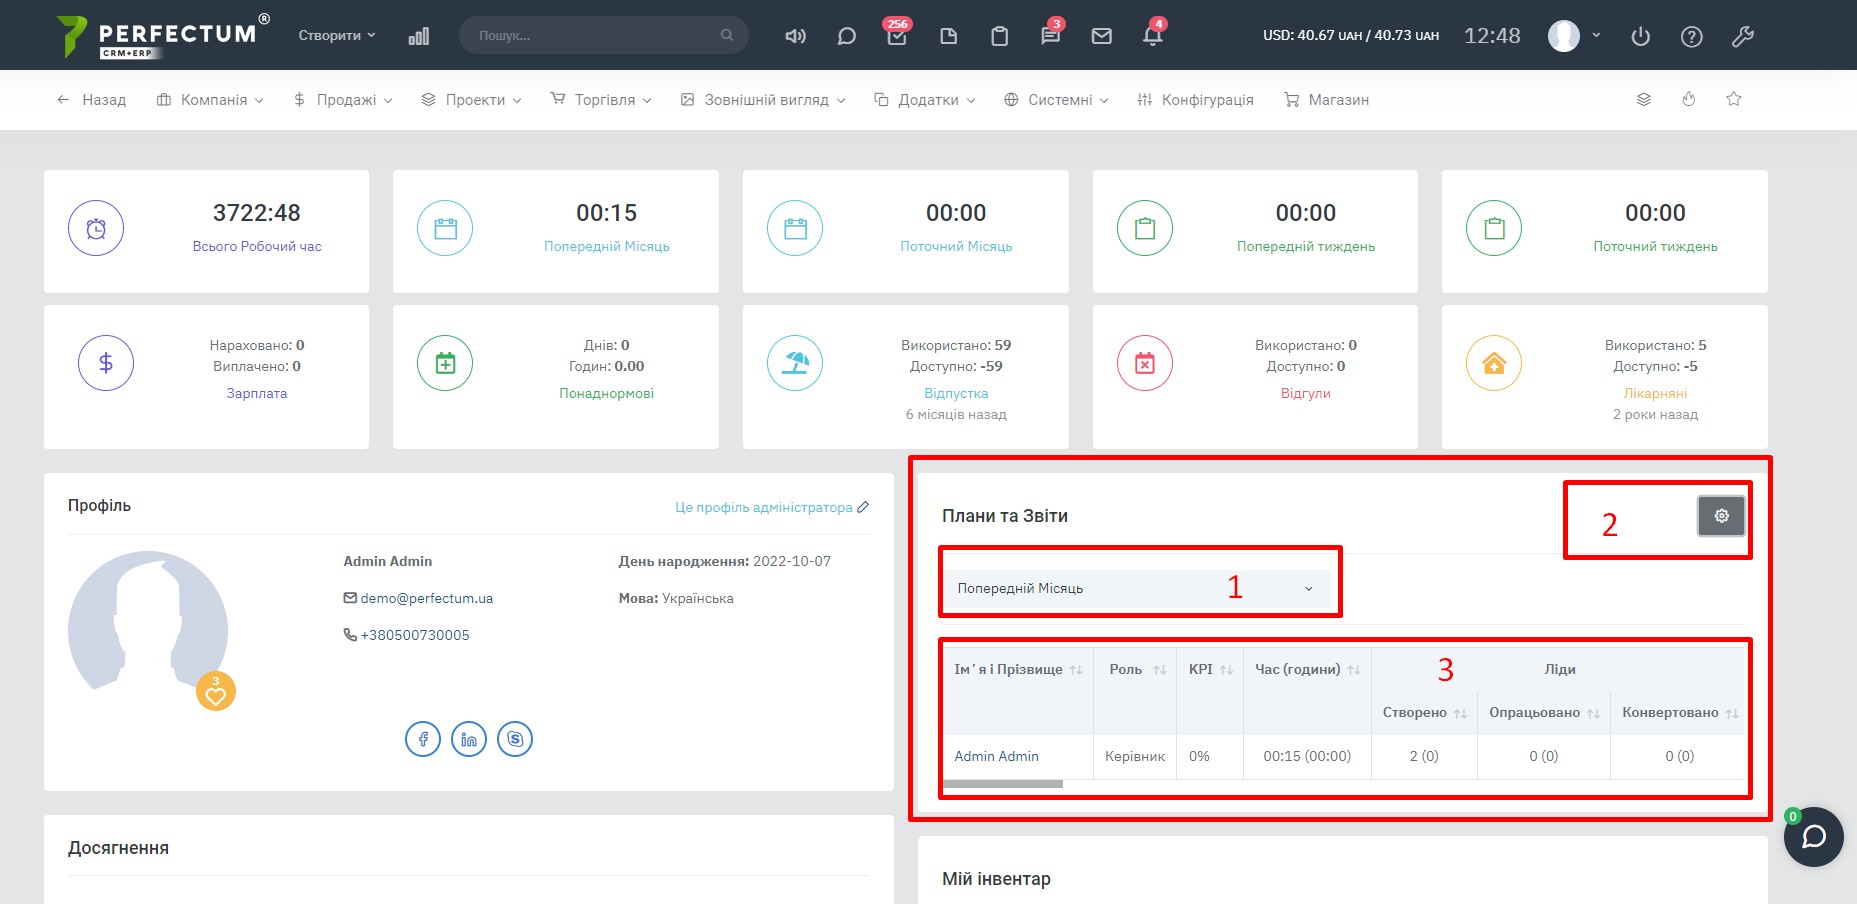Click the bar chart dashboard icon
The height and width of the screenshot is (904, 1857).
[418, 36]
